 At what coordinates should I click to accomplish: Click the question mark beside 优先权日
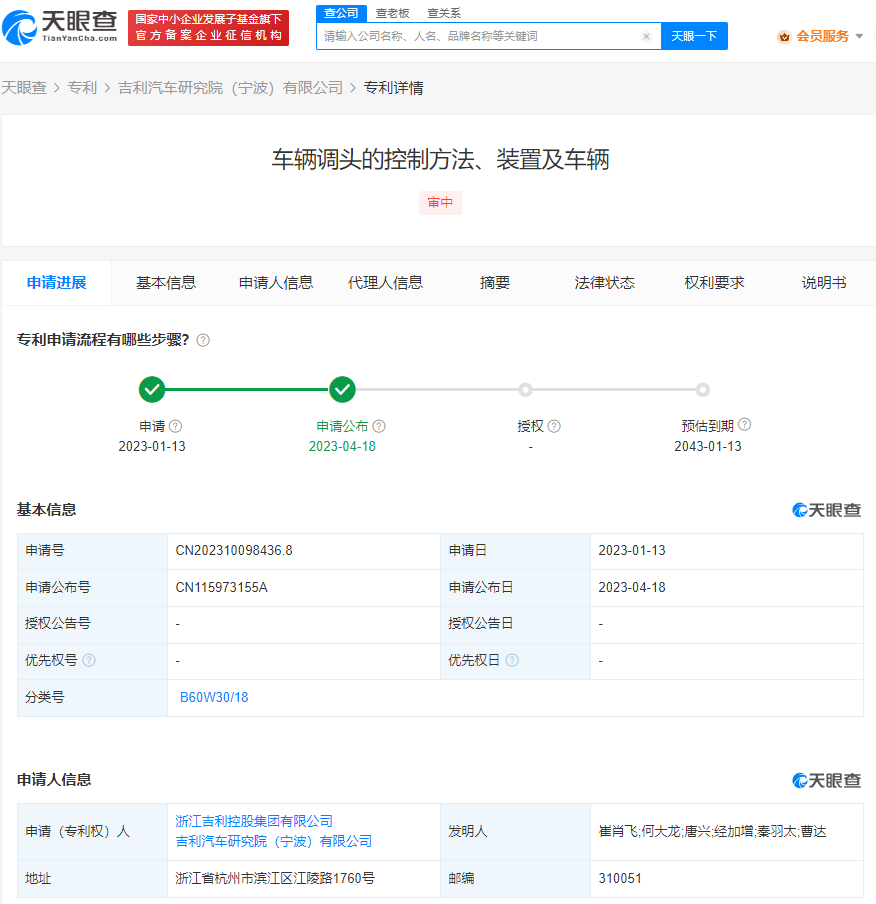[x=513, y=660]
